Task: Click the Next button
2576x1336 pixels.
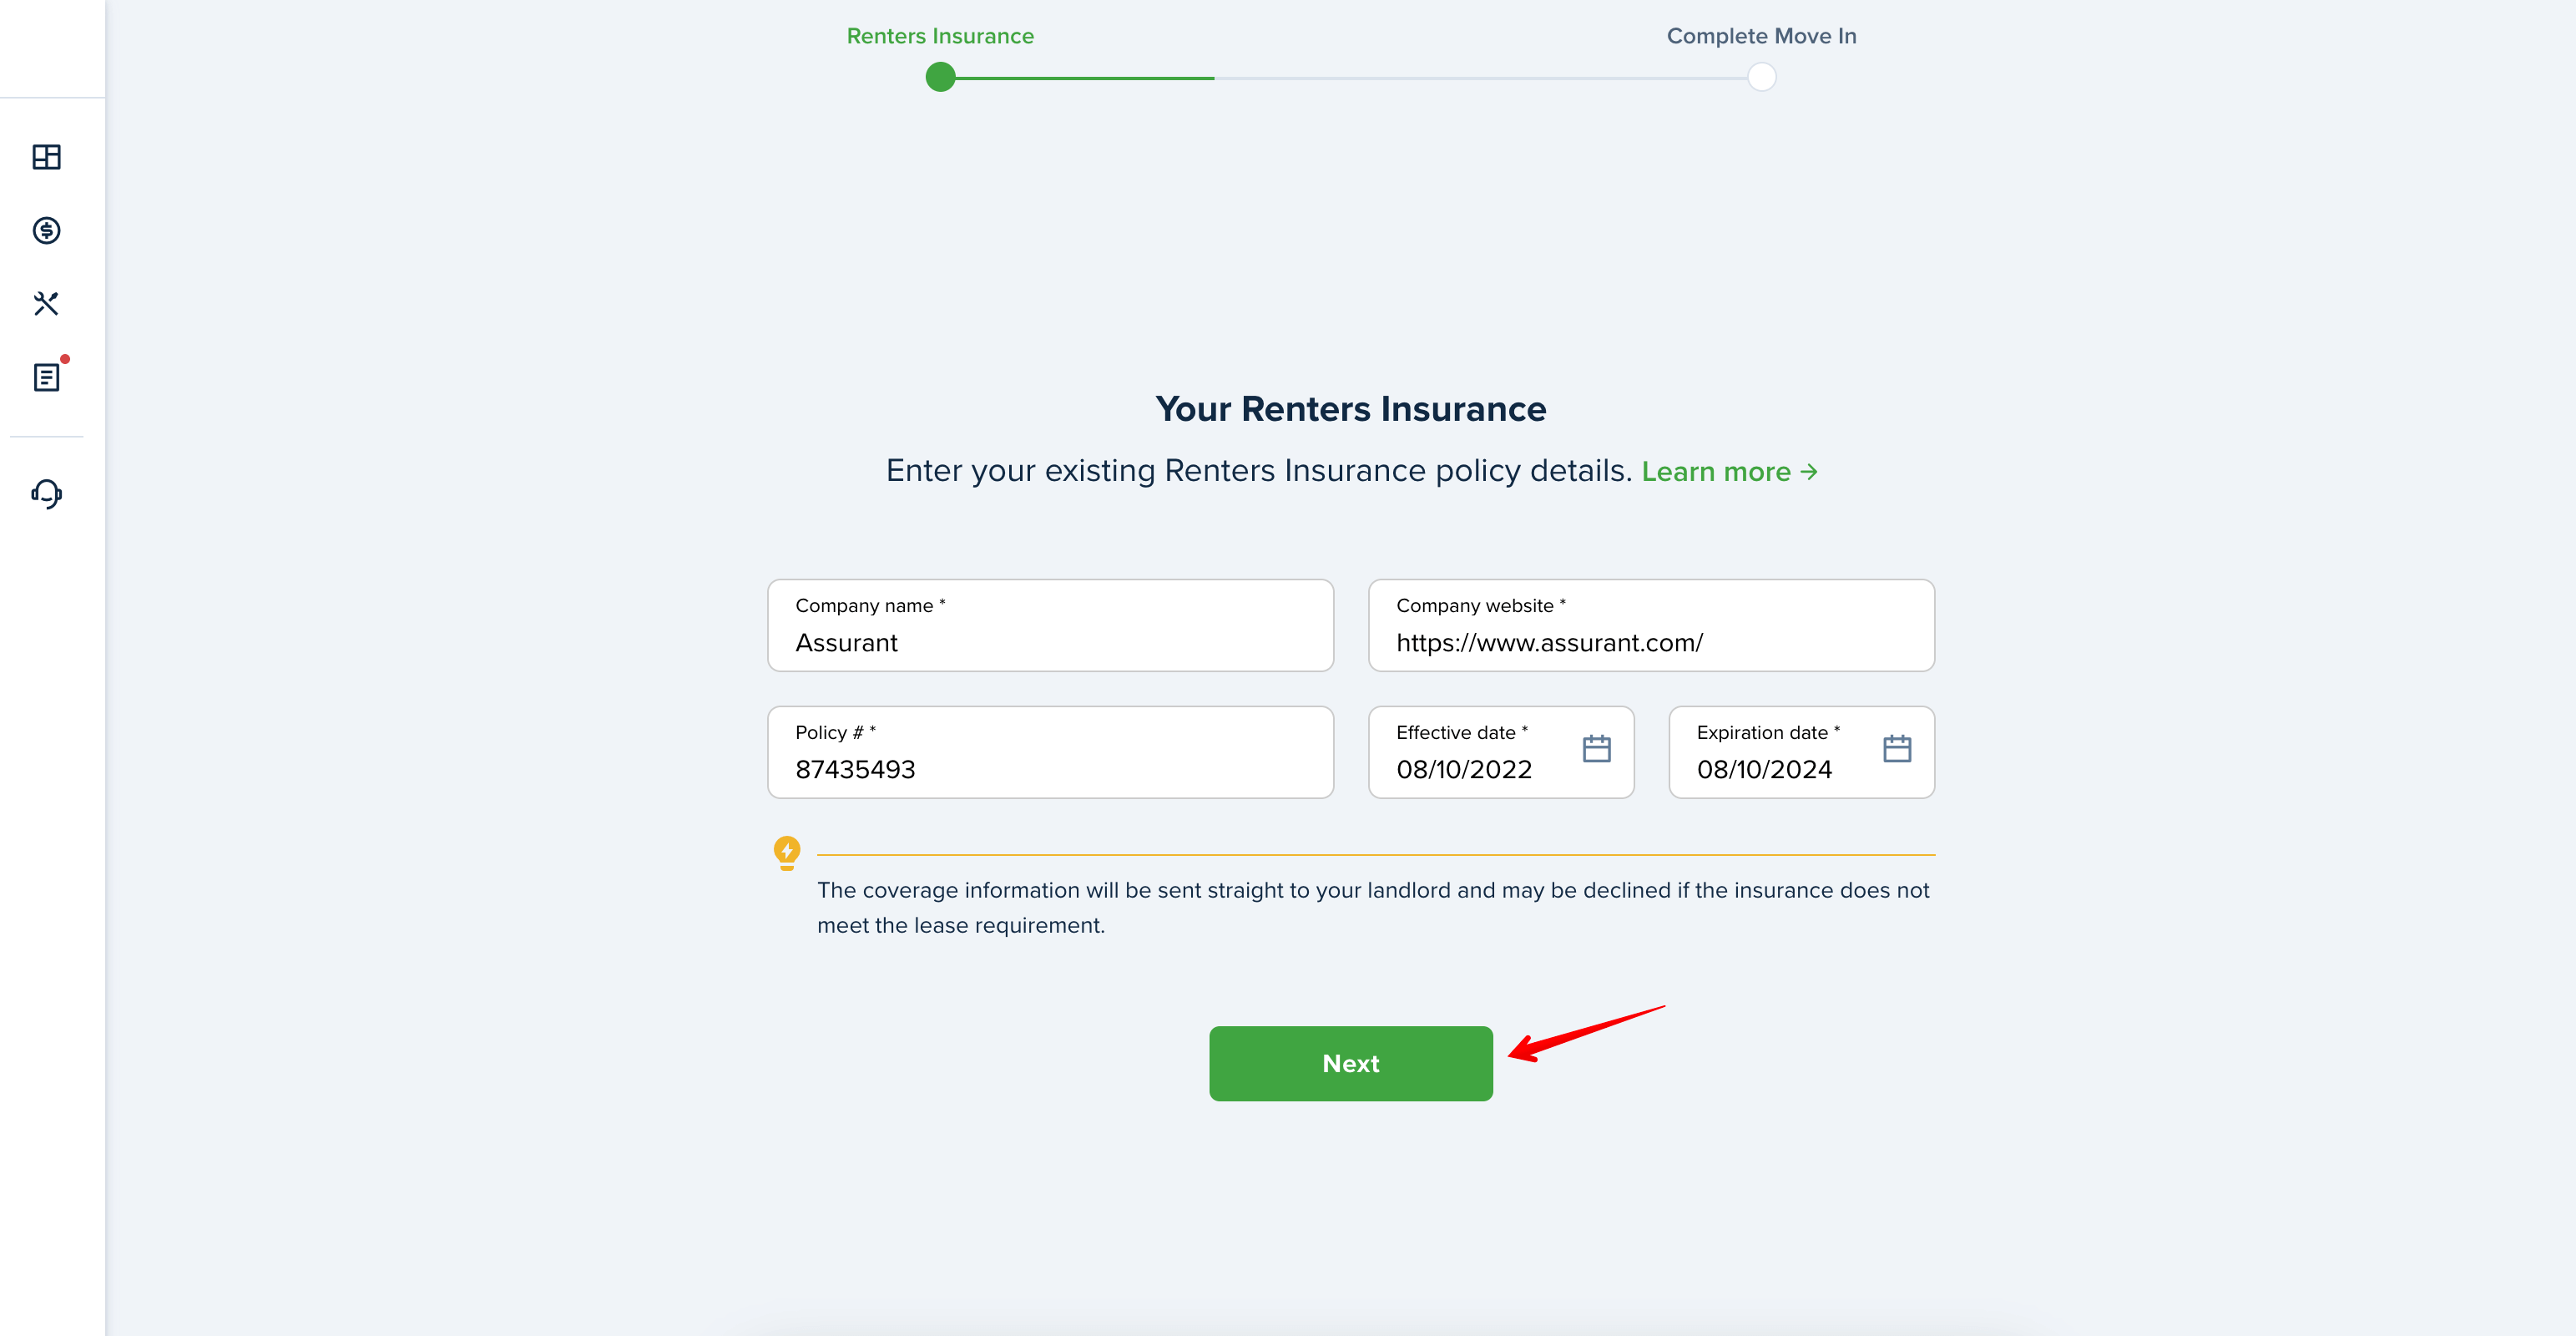Action: [x=1350, y=1063]
